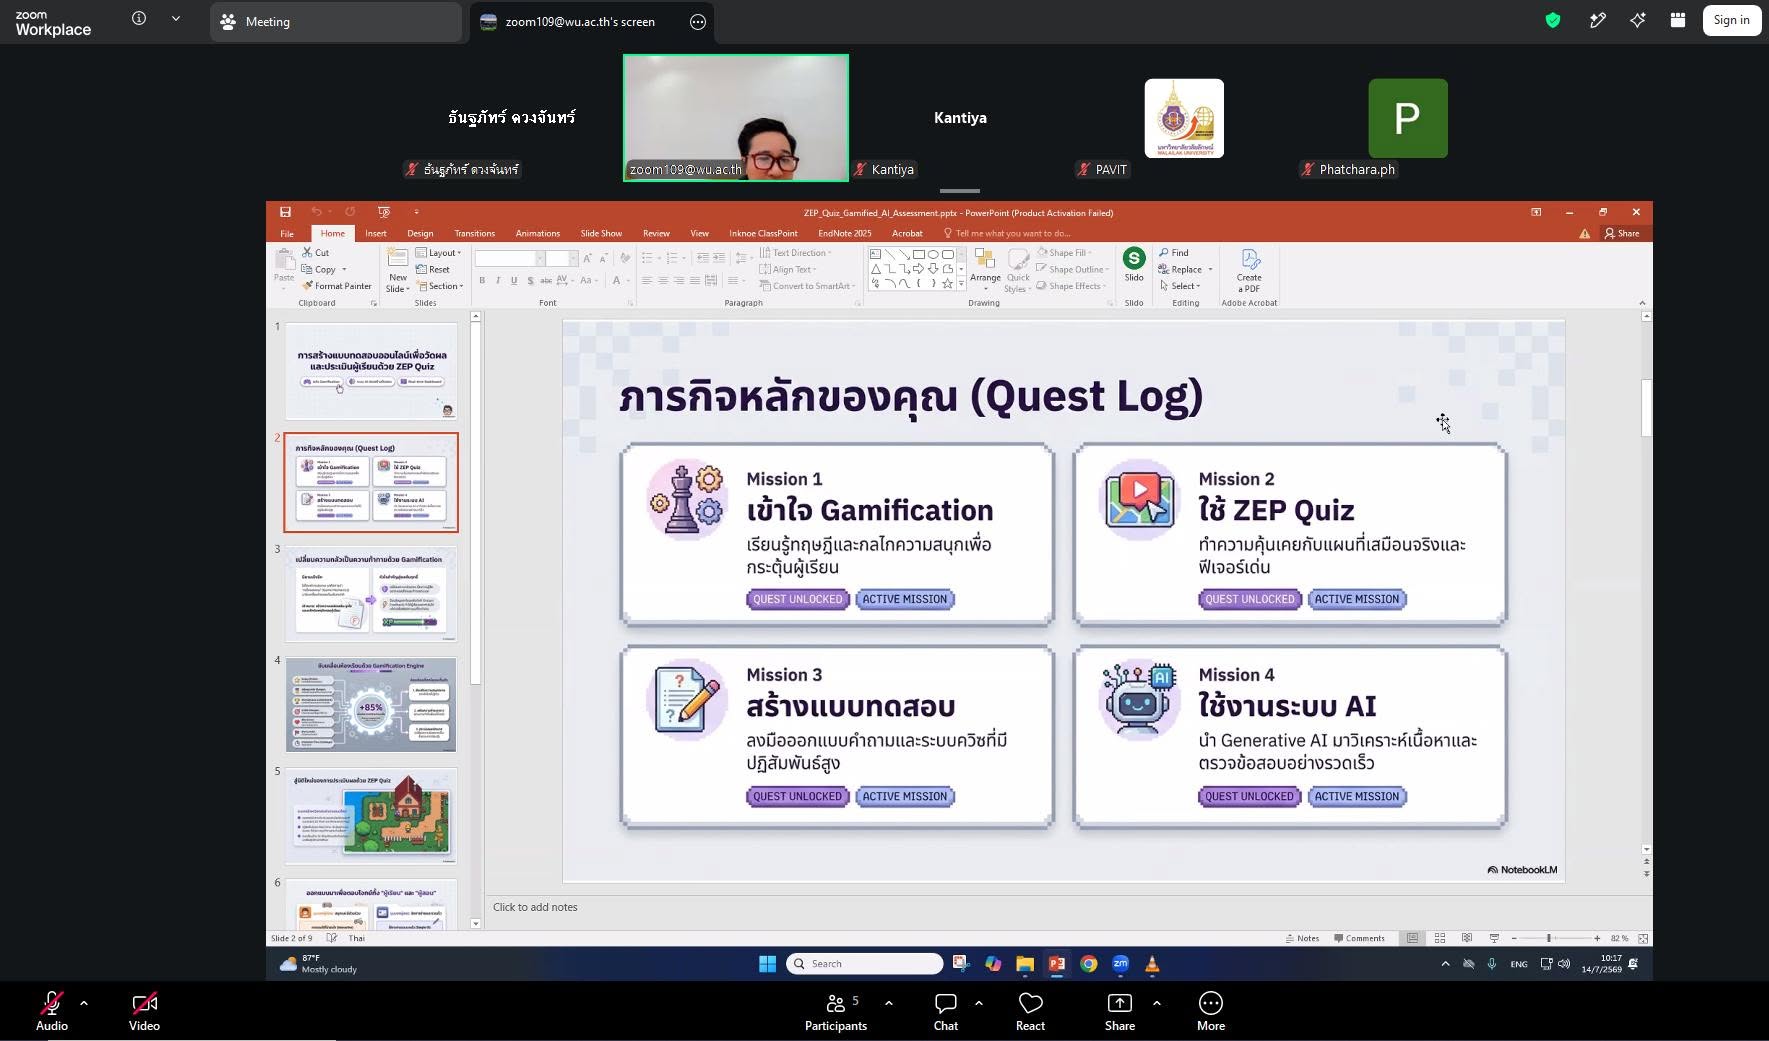Click Share screen in Zoom toolbar

pos(1120,1011)
